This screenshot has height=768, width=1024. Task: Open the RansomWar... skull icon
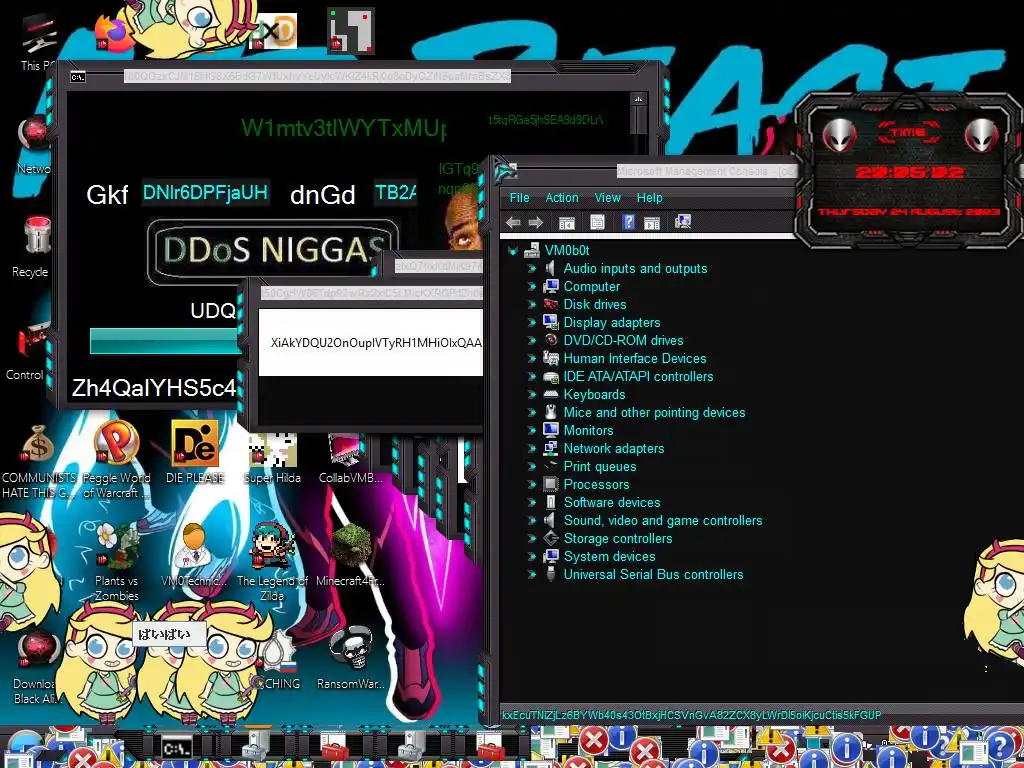coord(351,649)
